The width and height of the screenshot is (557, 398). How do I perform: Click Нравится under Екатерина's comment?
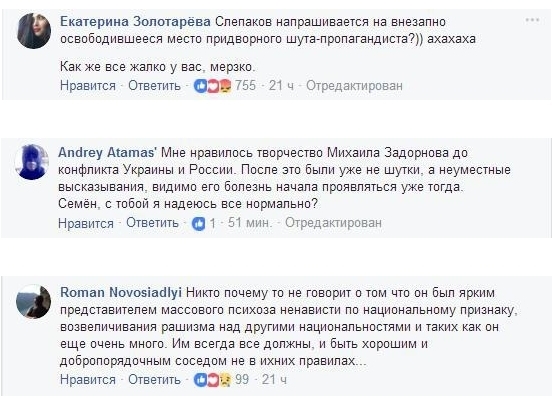tap(88, 86)
